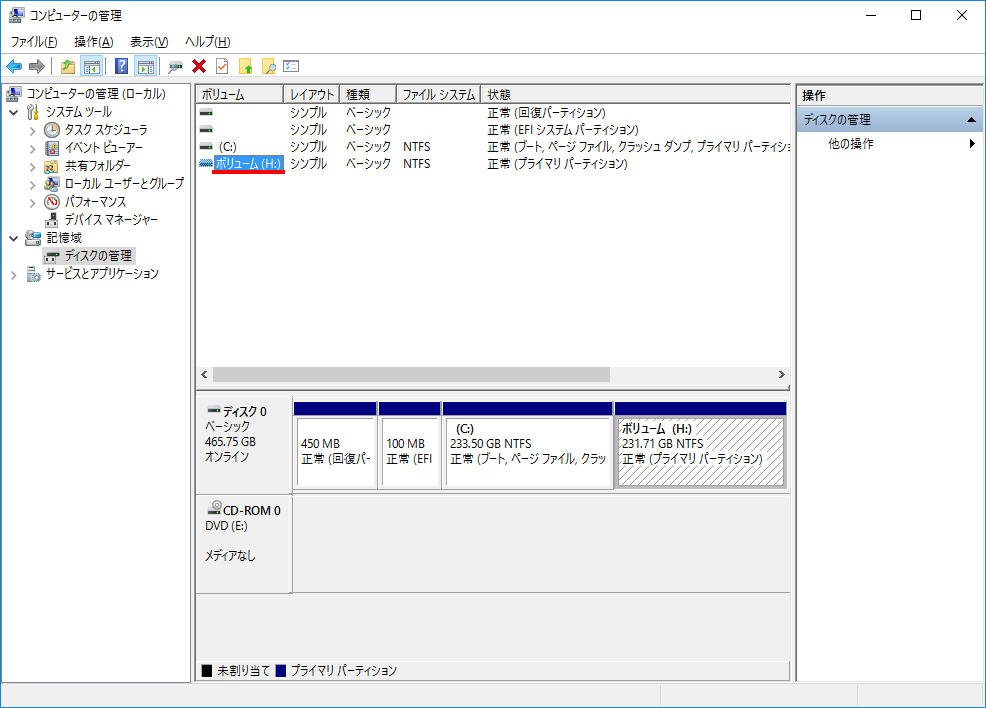Expand the タスク スケジューラ node
986x708 pixels.
coord(33,130)
